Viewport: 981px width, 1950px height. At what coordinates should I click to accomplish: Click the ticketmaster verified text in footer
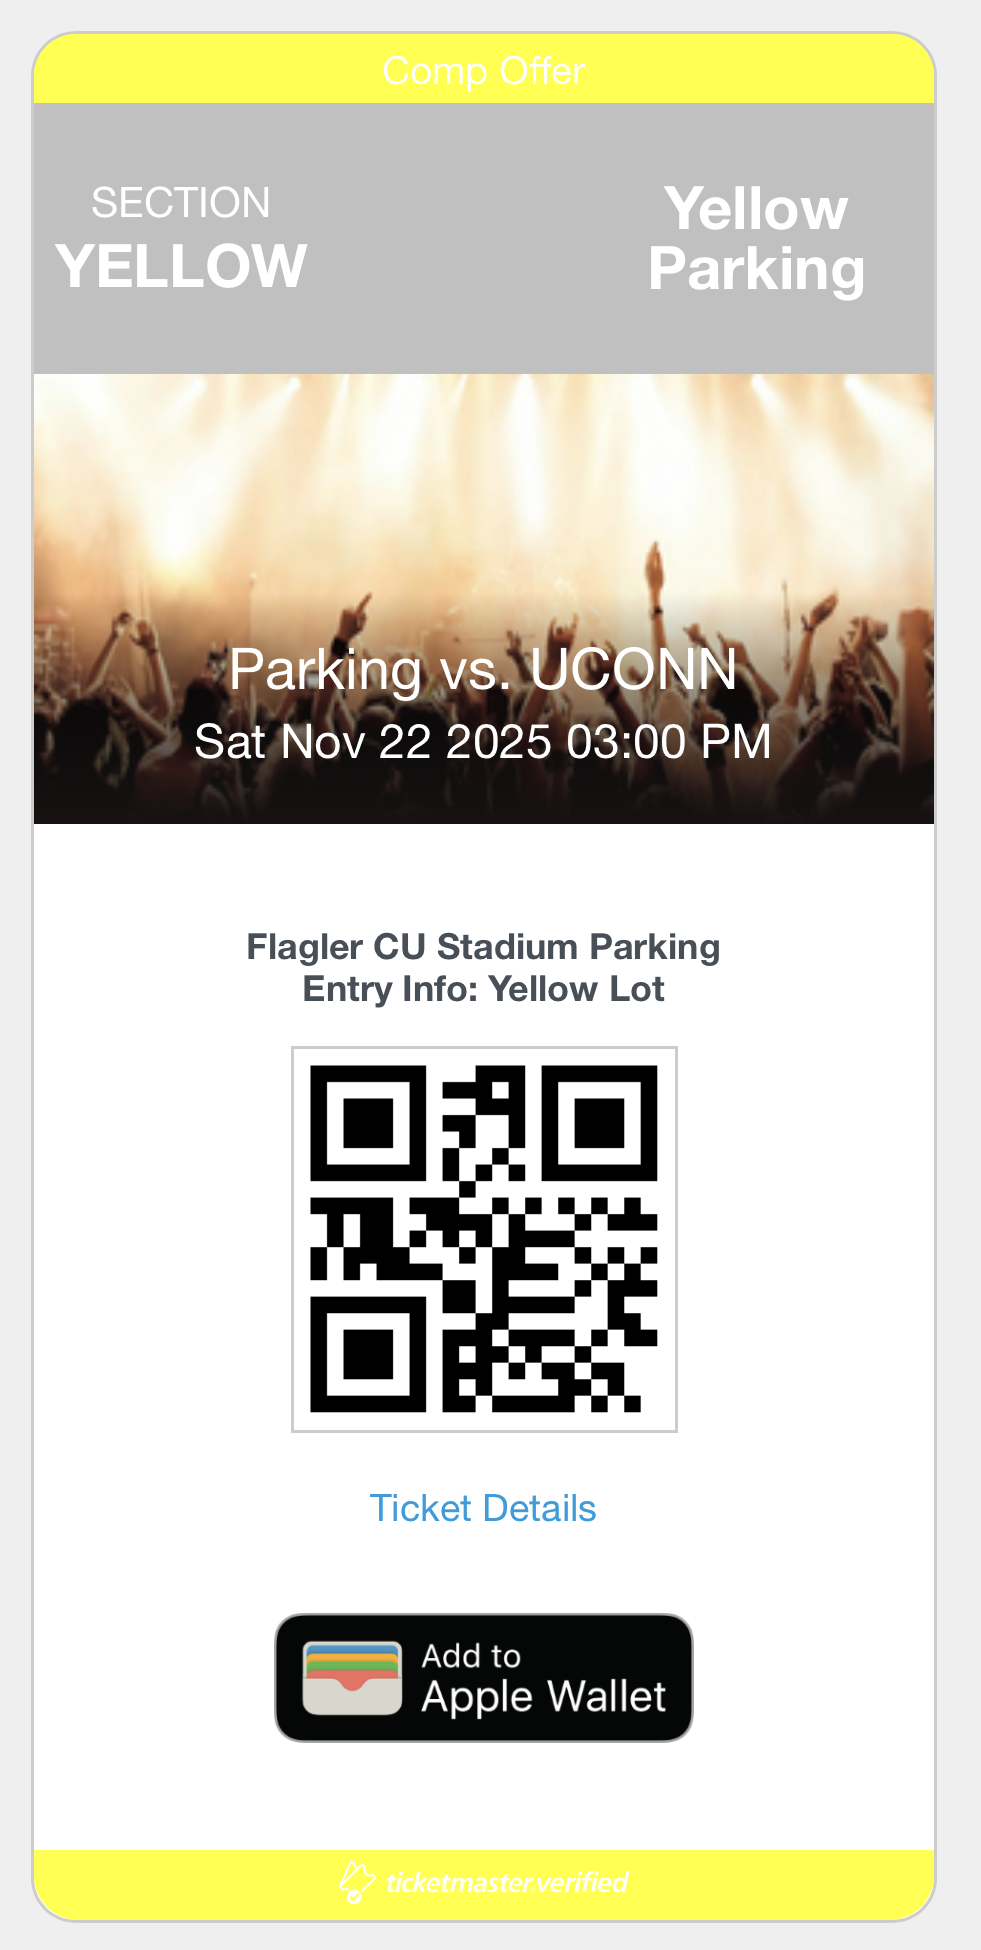point(507,1882)
